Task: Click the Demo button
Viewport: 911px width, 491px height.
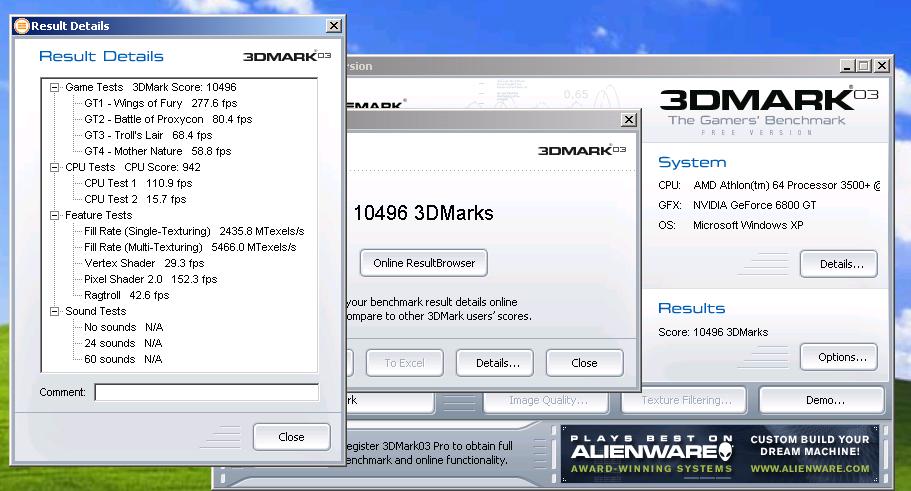Action: click(x=822, y=400)
